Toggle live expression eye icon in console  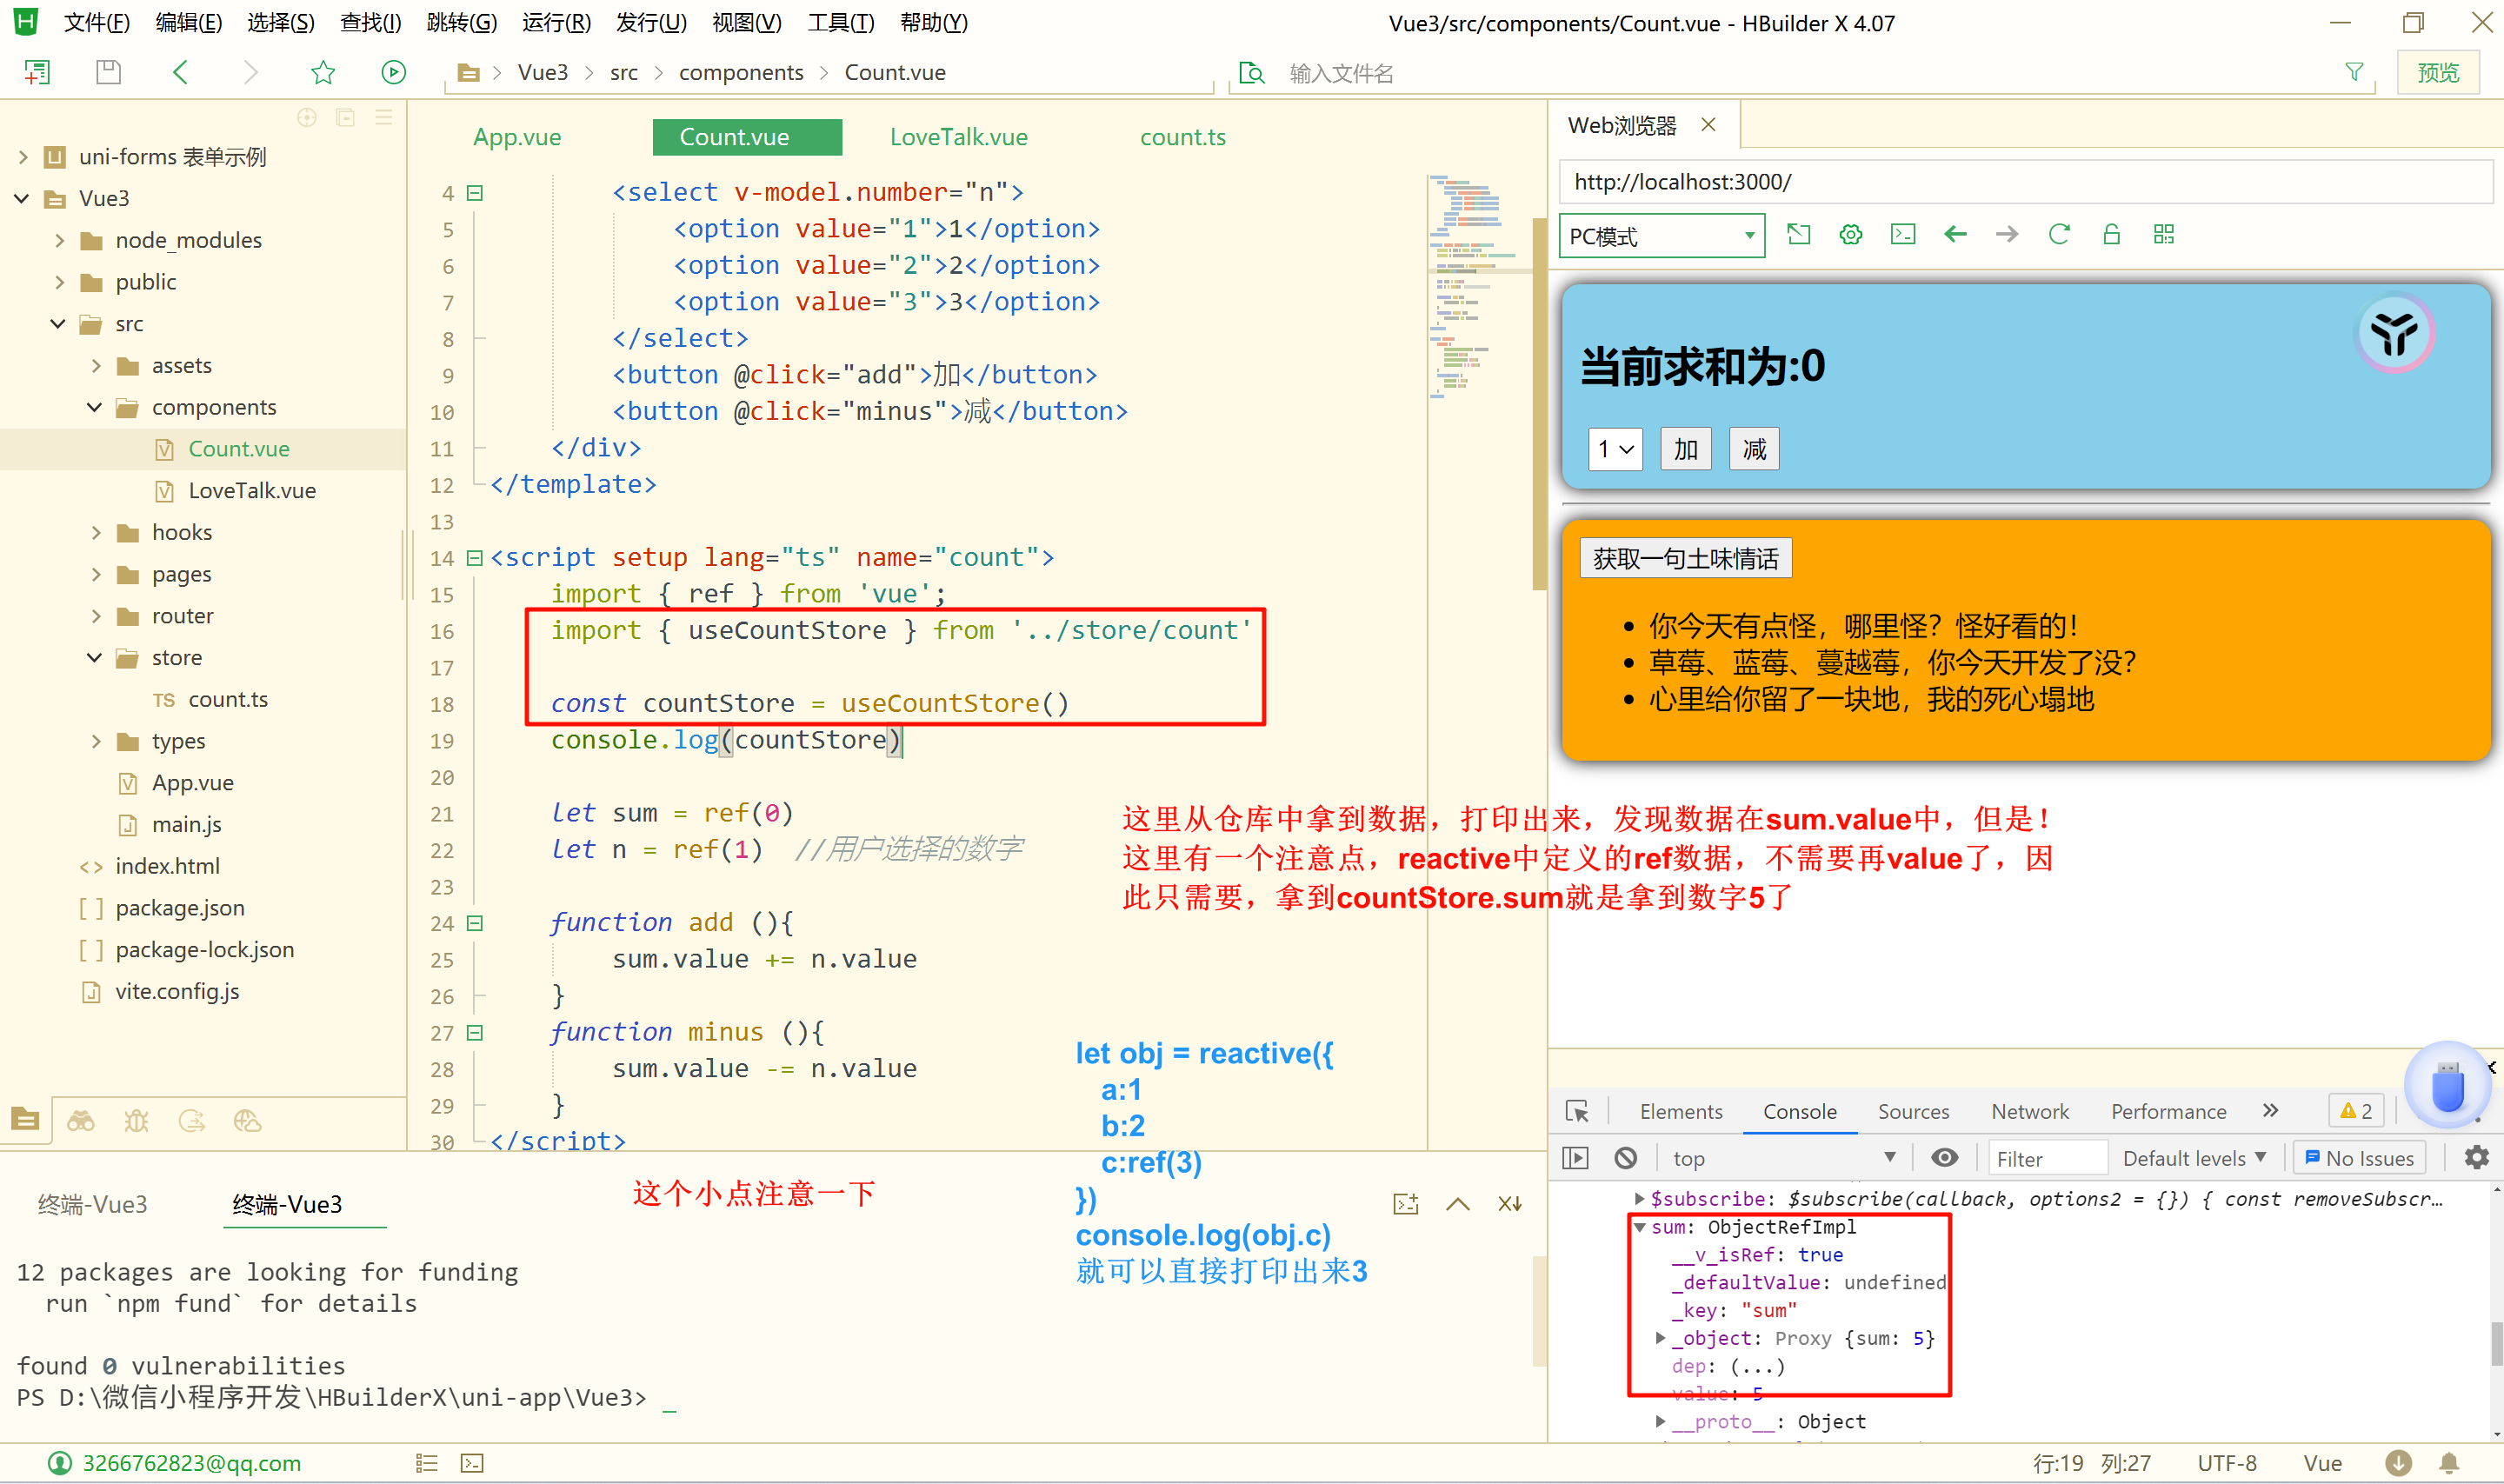point(1944,1157)
